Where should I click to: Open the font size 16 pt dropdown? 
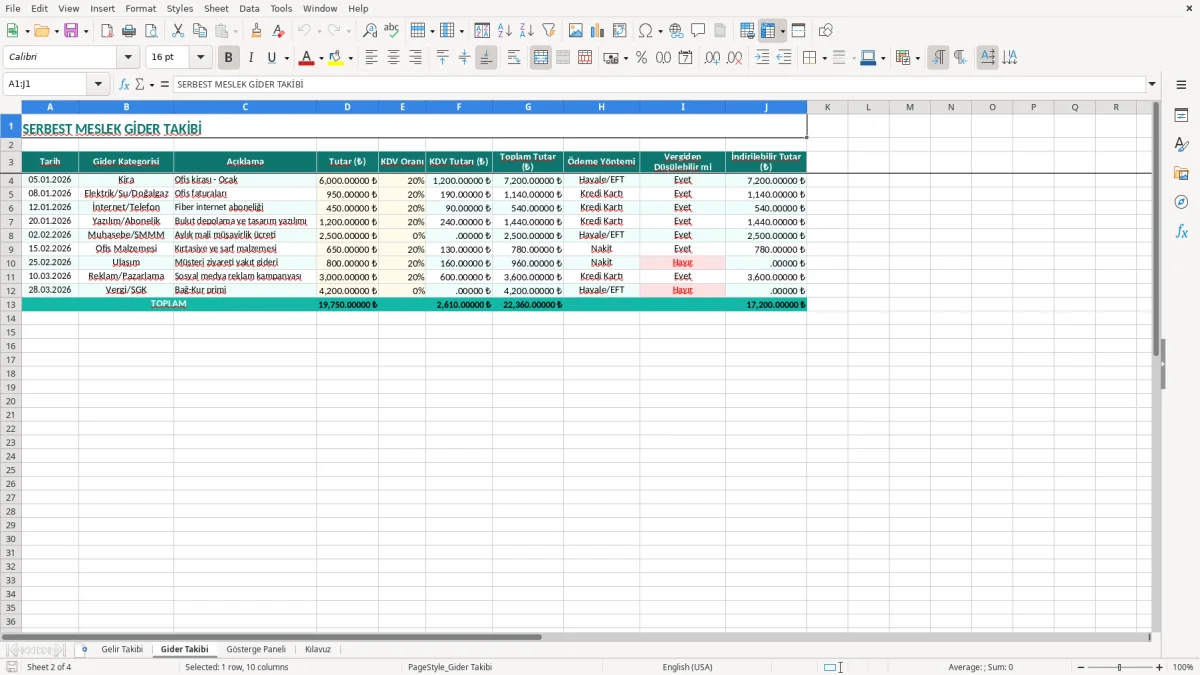[x=200, y=58]
